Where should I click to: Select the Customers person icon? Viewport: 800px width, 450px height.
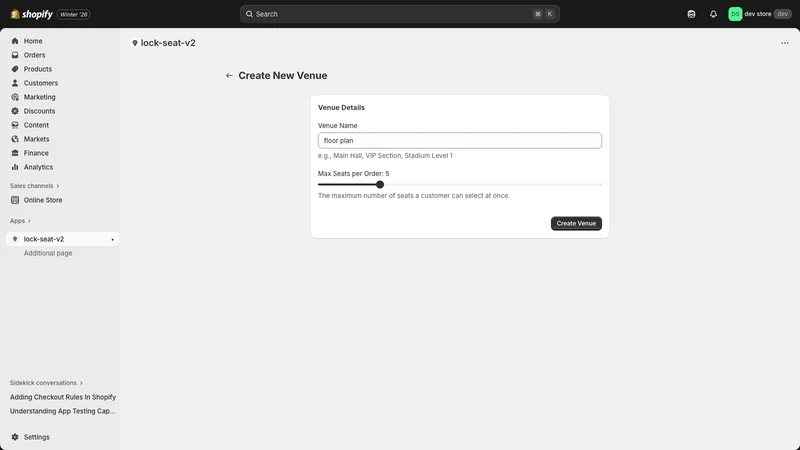pyautogui.click(x=15, y=83)
